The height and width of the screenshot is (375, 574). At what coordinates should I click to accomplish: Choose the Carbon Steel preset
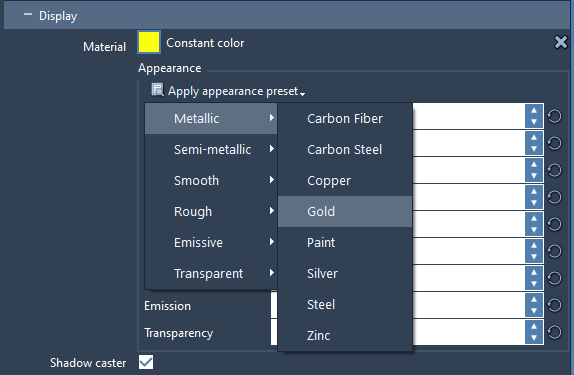pyautogui.click(x=345, y=149)
